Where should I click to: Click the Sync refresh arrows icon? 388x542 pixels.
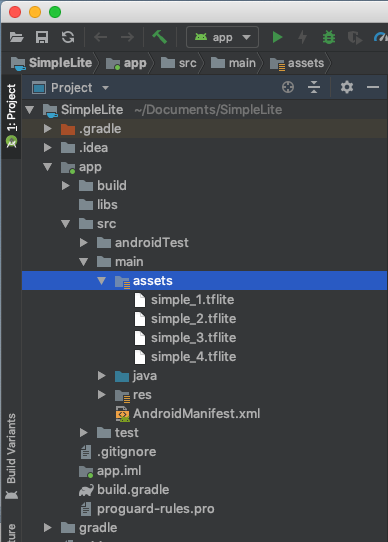68,37
